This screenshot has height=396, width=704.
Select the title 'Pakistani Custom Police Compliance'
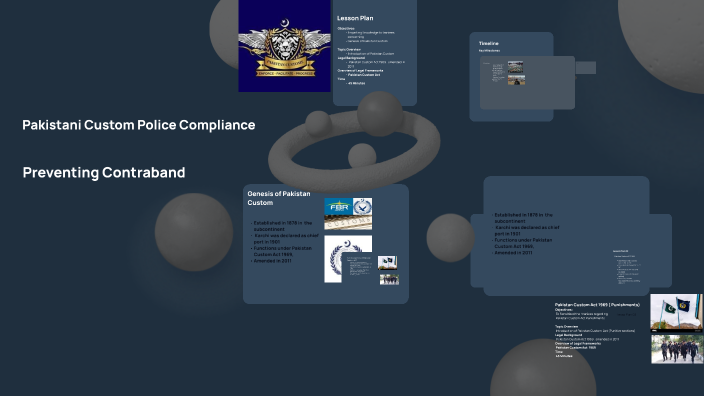pyautogui.click(x=139, y=125)
